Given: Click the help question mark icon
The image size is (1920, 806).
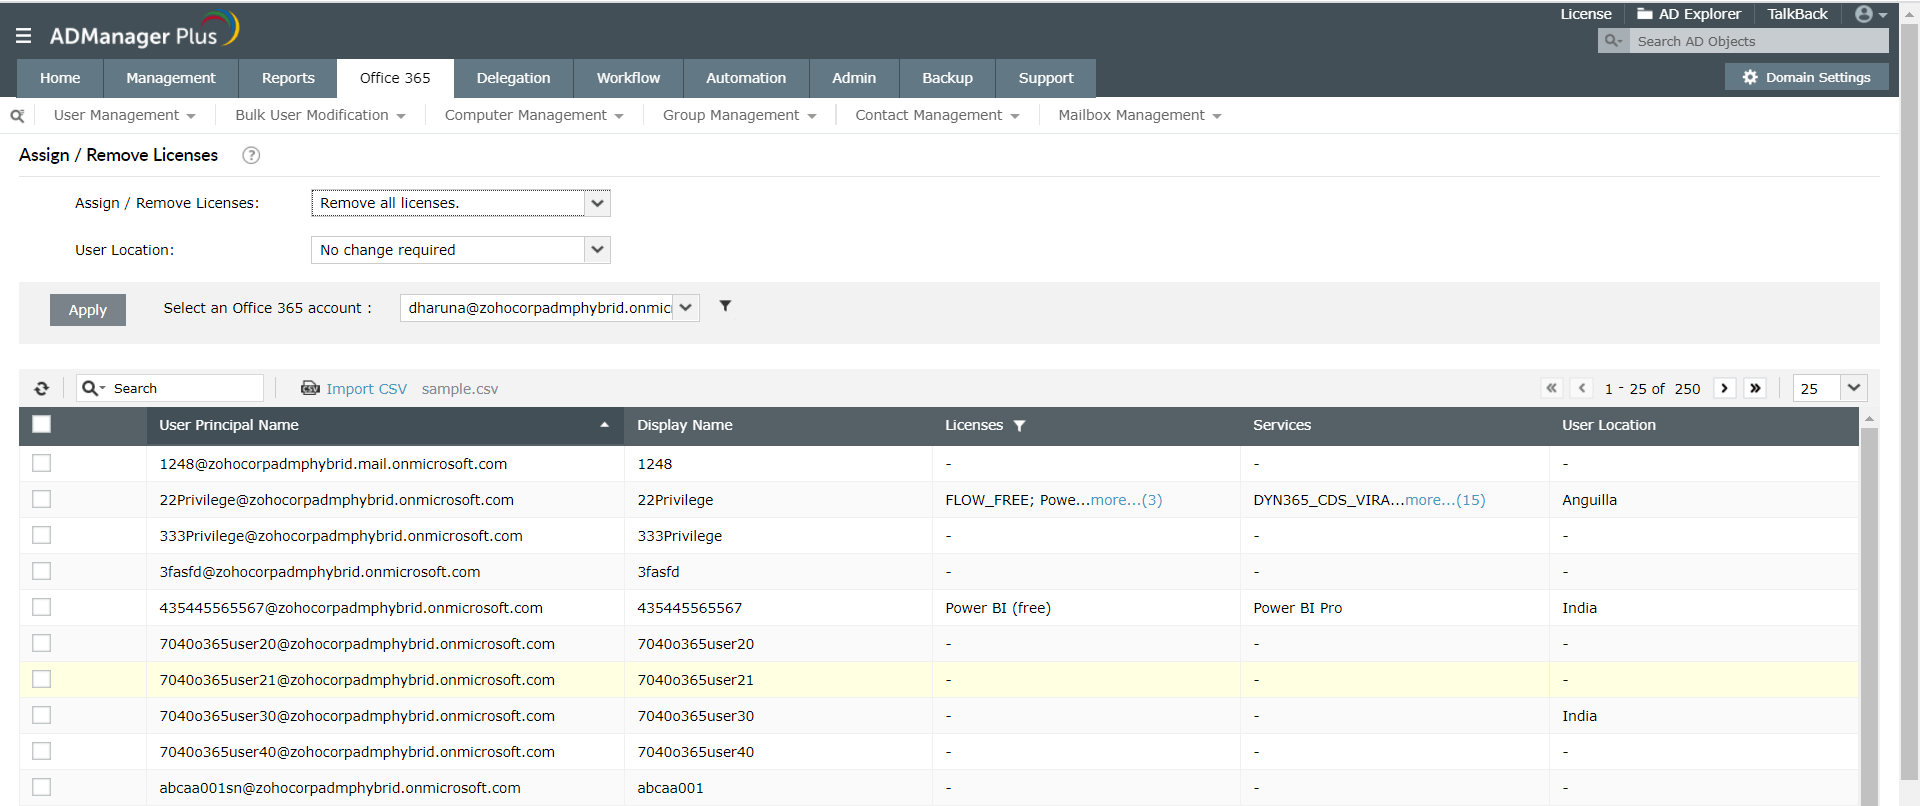Looking at the screenshot, I should pos(251,155).
